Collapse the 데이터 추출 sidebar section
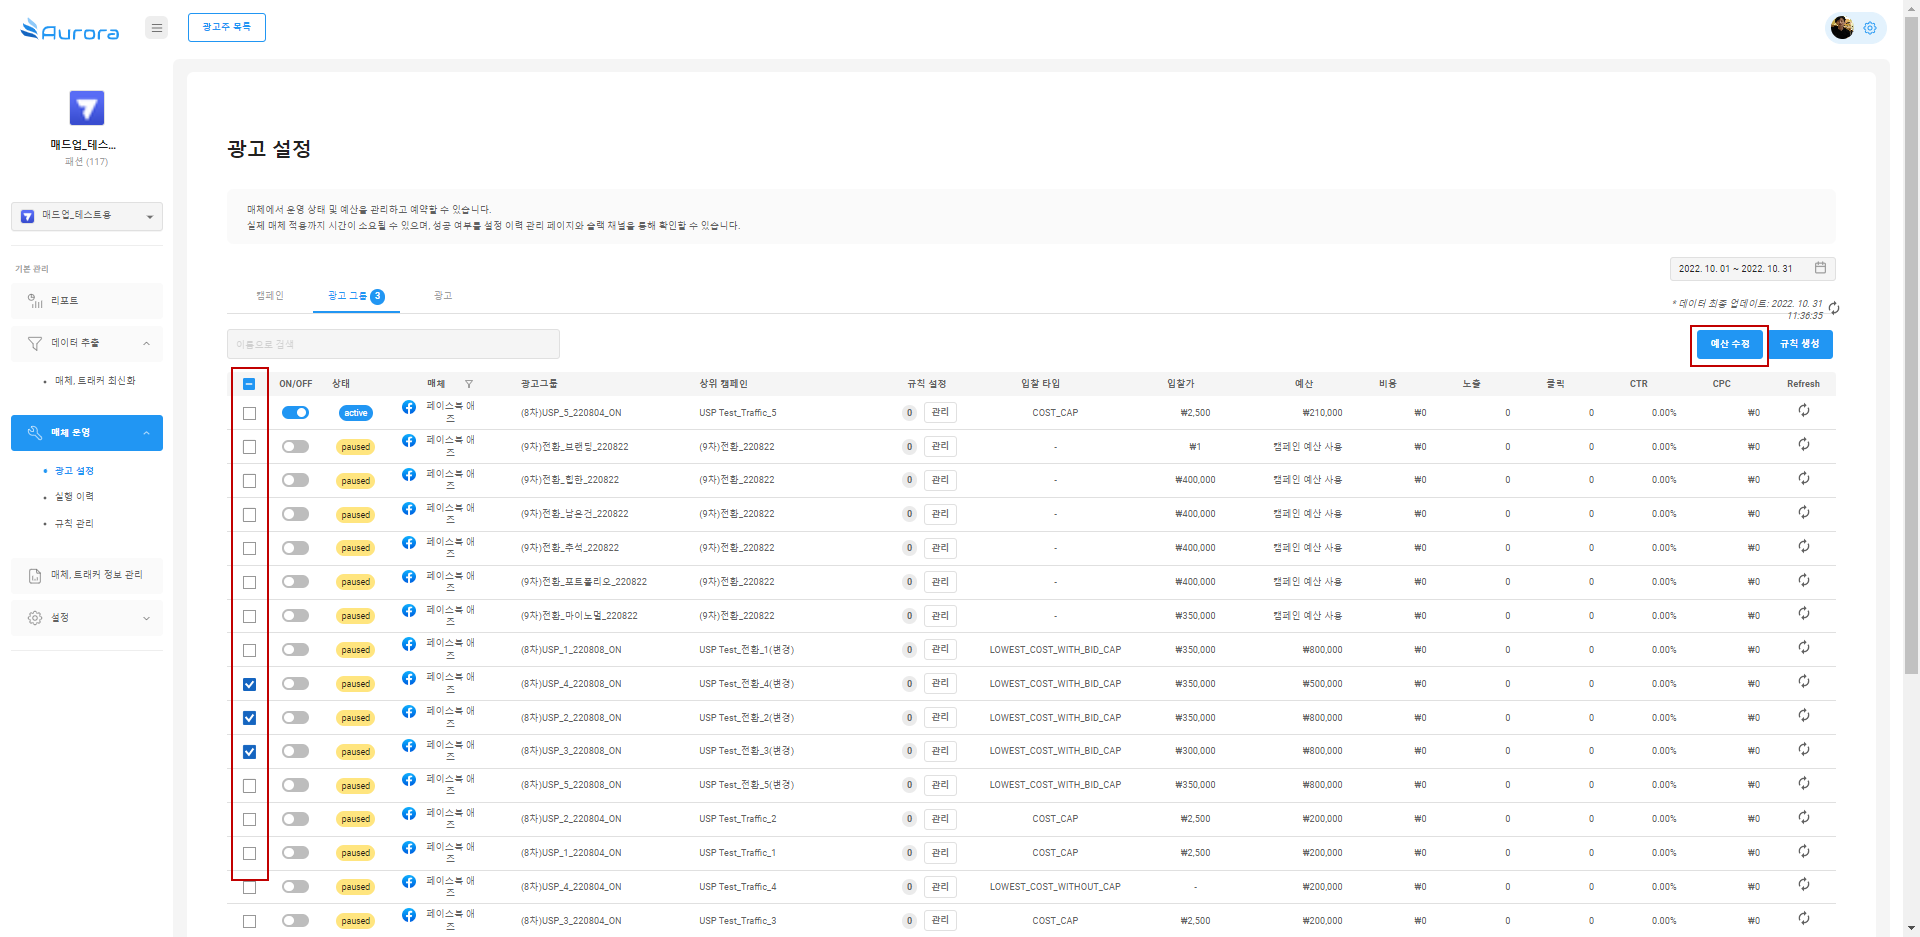This screenshot has height=937, width=1920. point(146,343)
